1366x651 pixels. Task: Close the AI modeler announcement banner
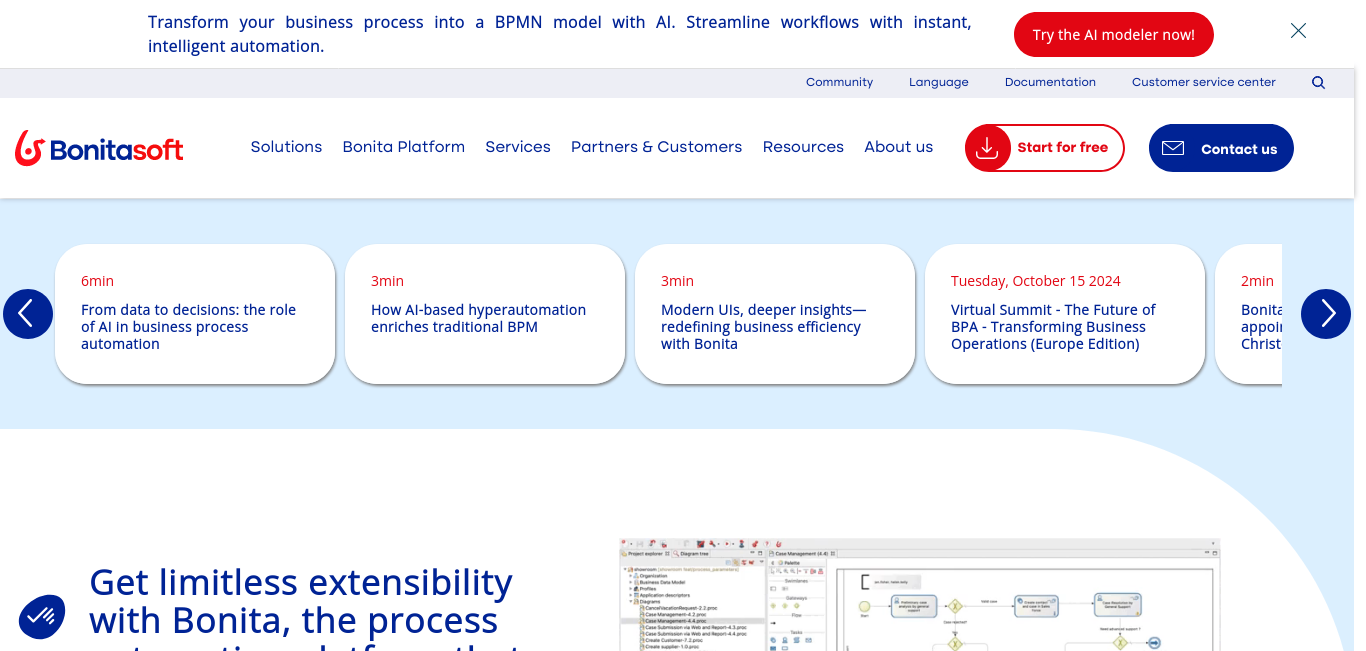coord(1298,31)
